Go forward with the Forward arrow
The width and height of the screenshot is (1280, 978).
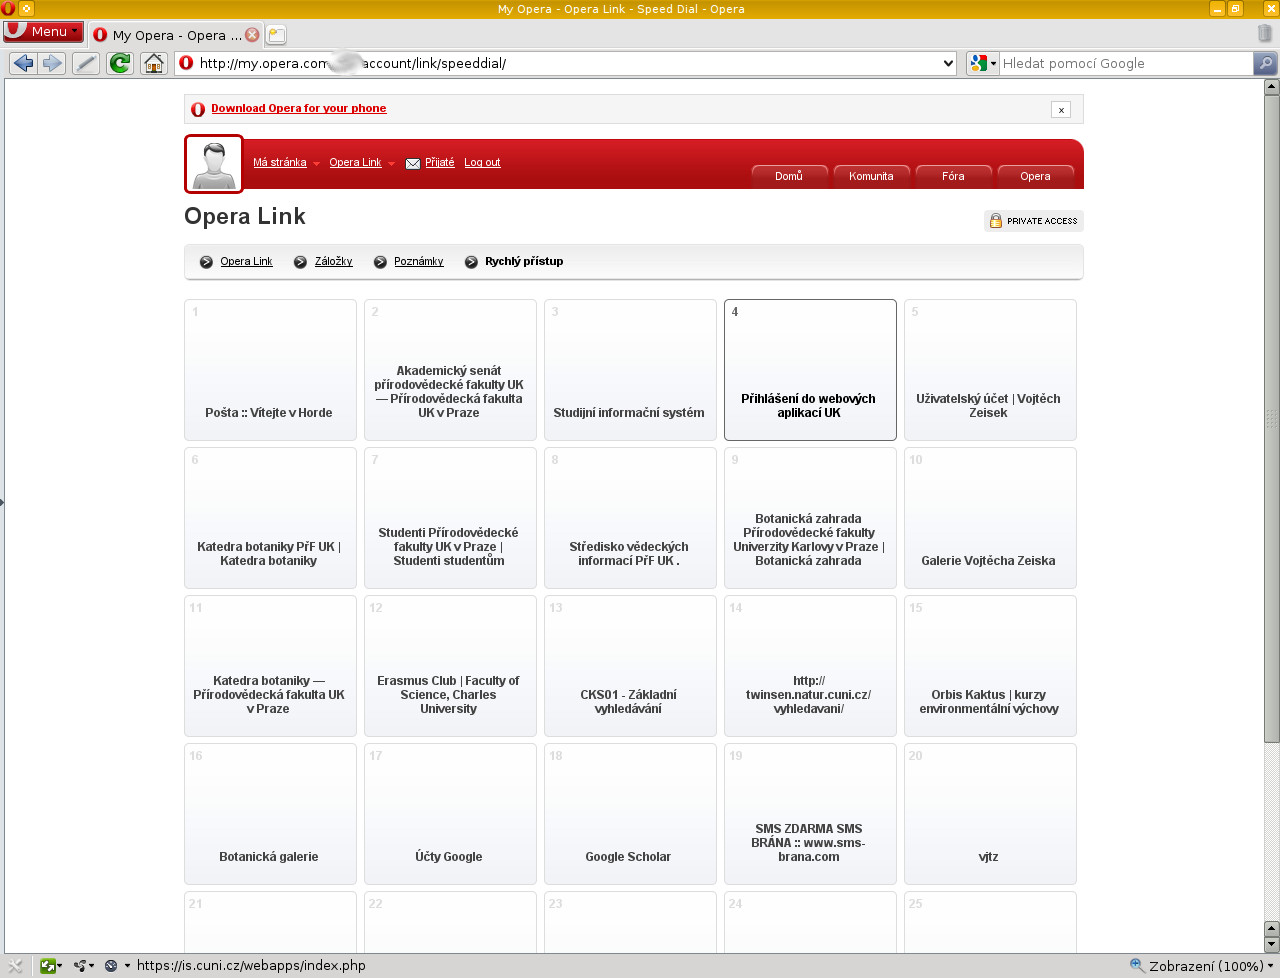pos(52,63)
